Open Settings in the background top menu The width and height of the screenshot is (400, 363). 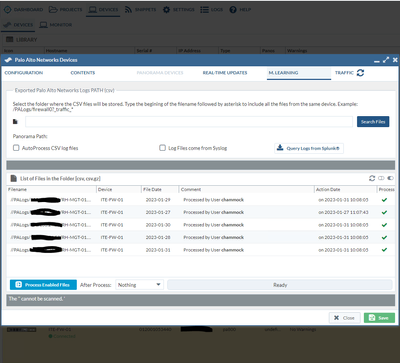pyautogui.click(x=178, y=10)
